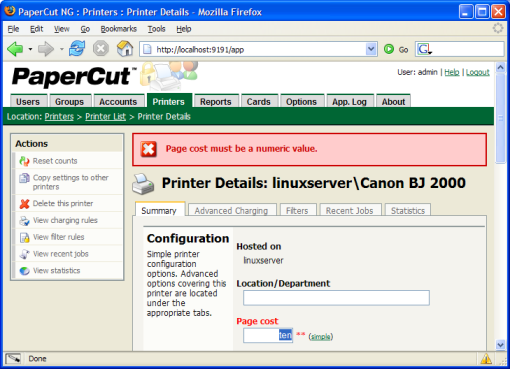
Task: Select the Summary sub-tab
Action: coord(159,210)
